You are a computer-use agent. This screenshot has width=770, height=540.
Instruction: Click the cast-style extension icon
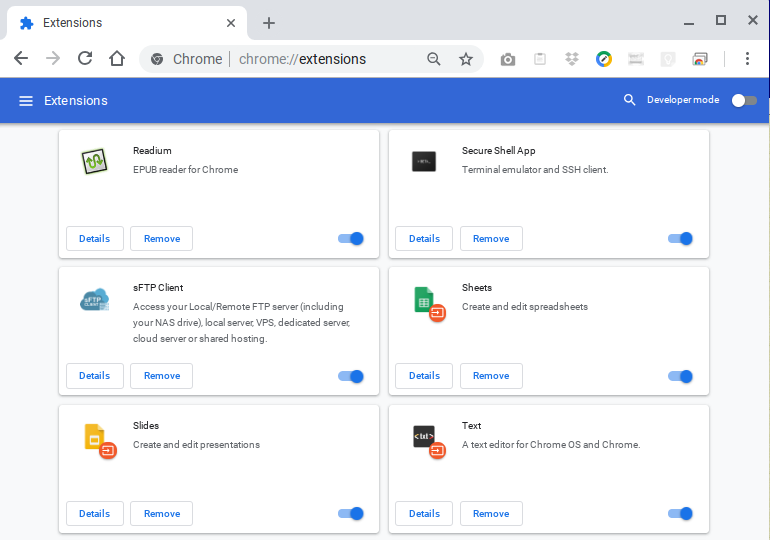[x=700, y=59]
